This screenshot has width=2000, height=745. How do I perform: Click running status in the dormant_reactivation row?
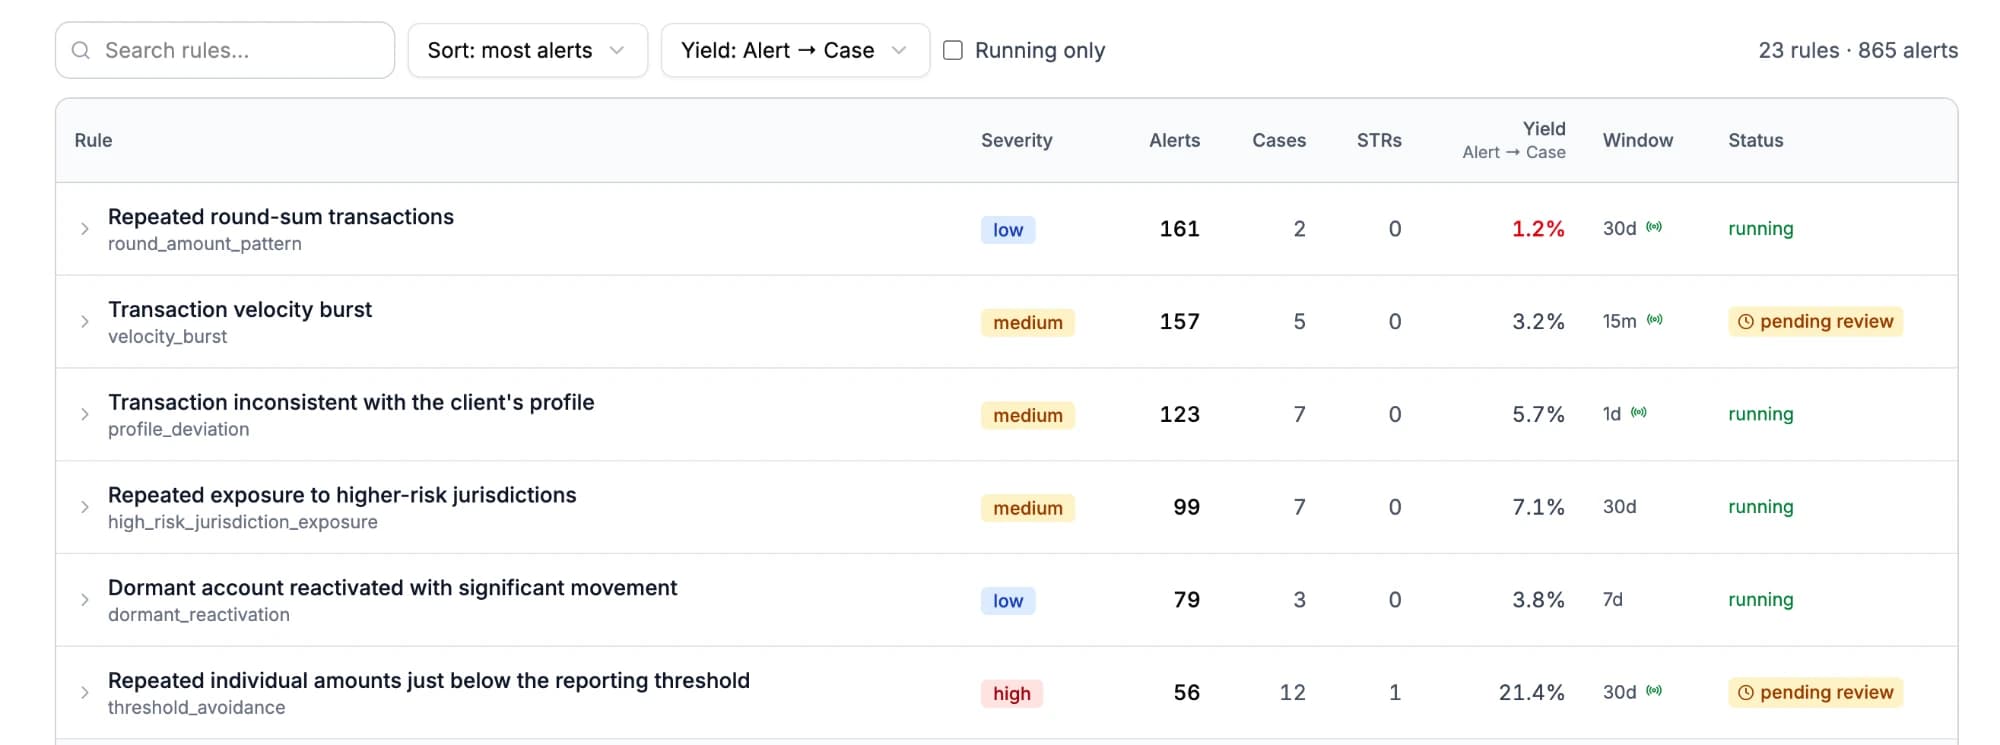click(1761, 600)
